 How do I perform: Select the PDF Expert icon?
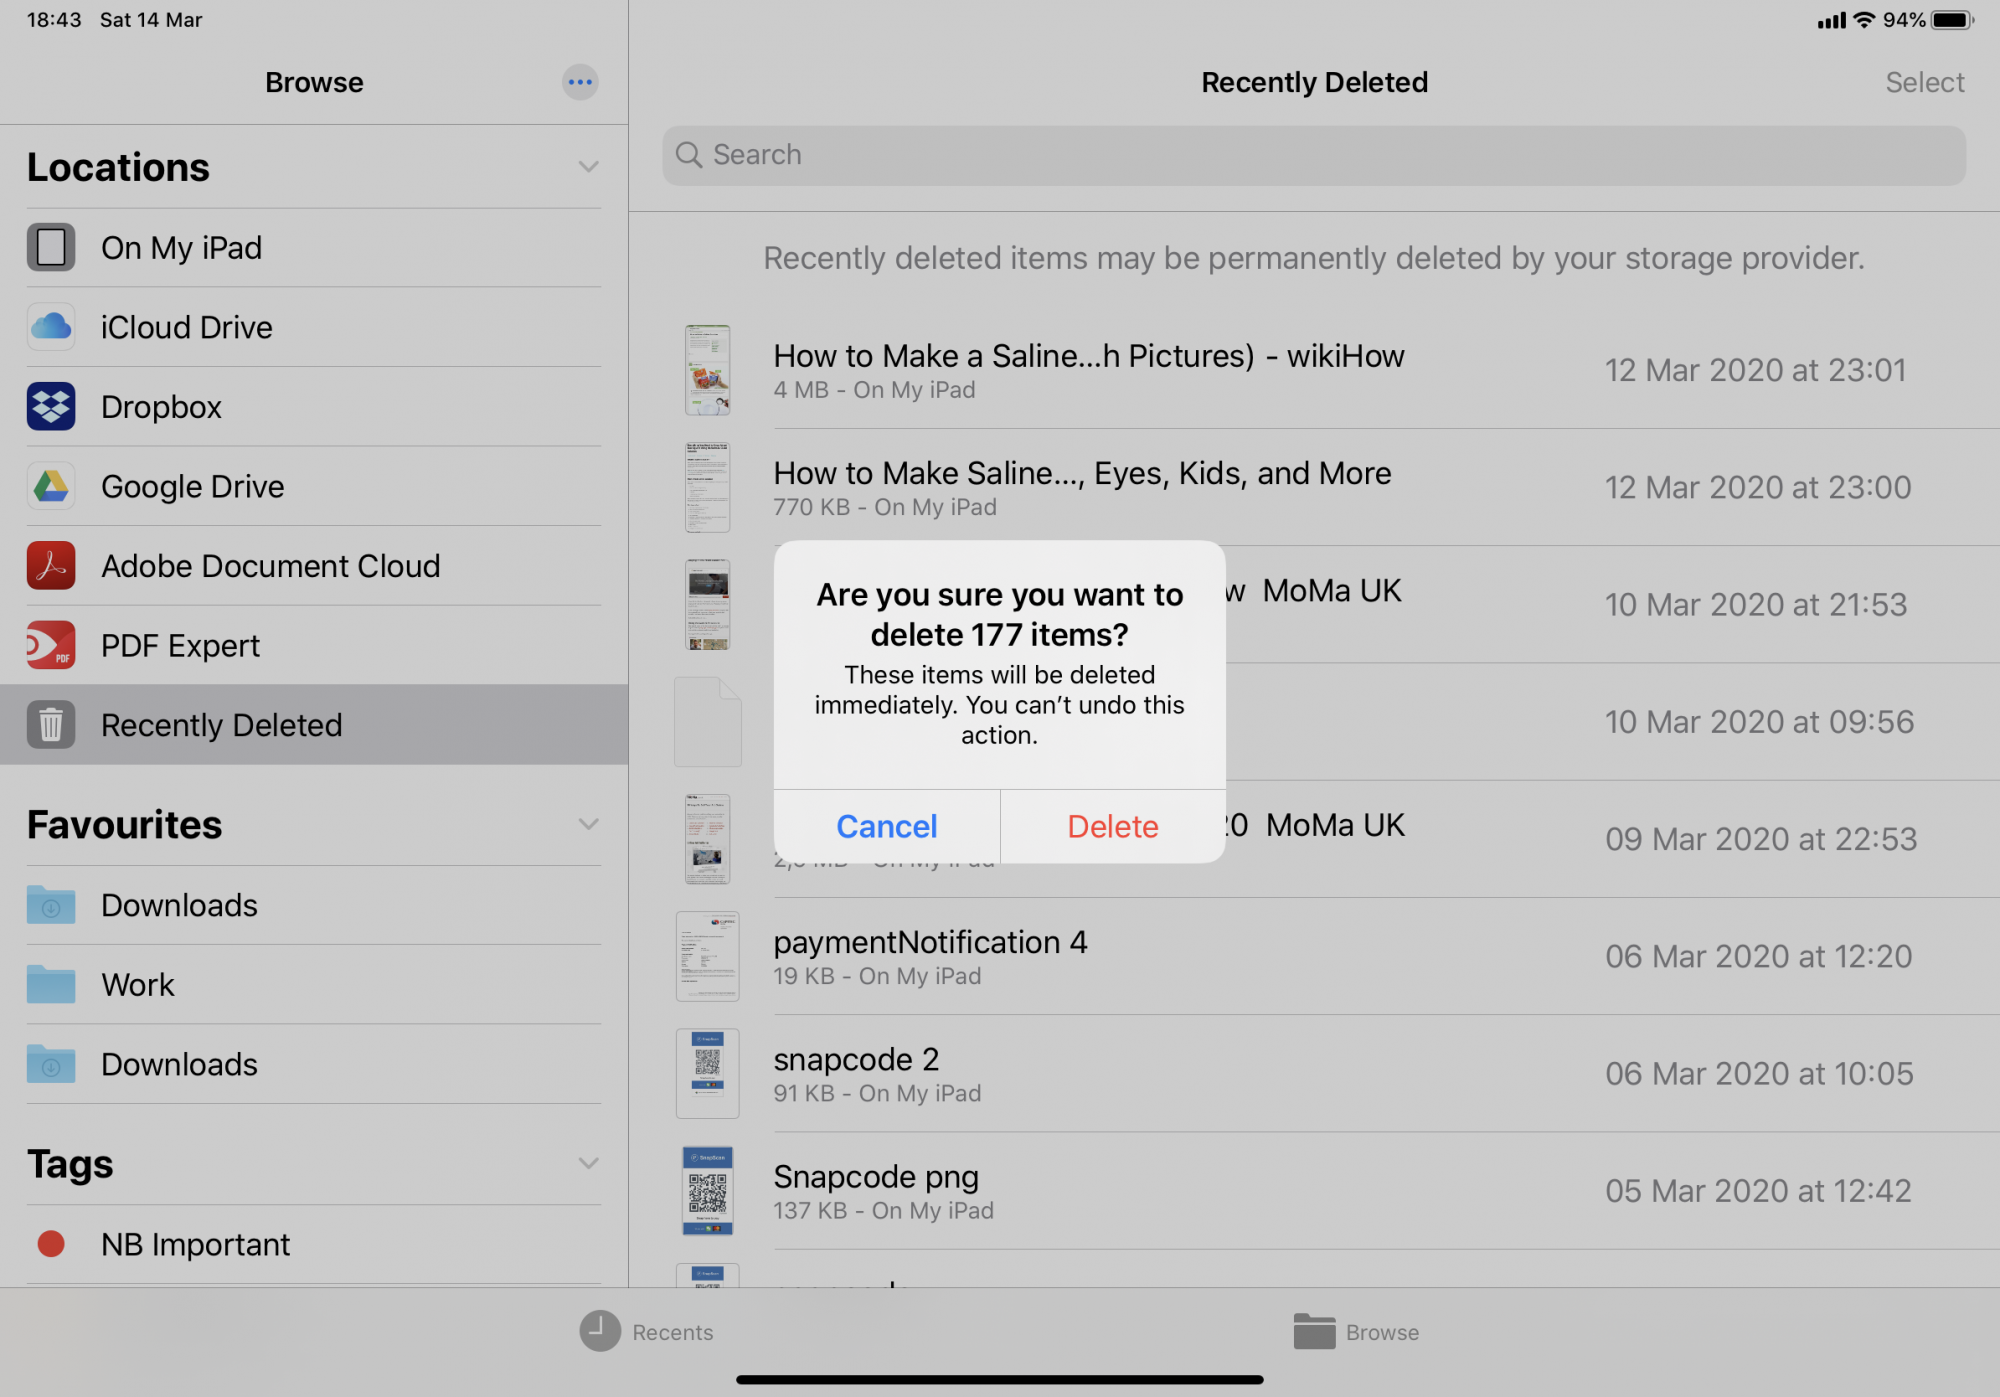click(x=51, y=645)
